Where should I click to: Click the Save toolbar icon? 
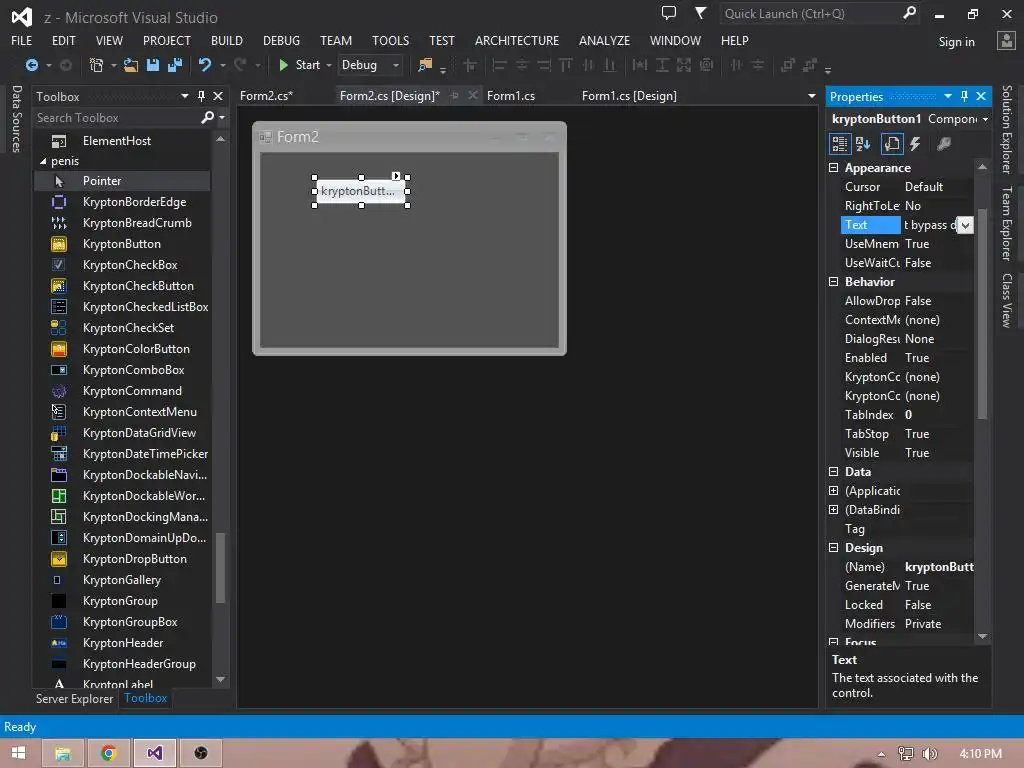153,65
